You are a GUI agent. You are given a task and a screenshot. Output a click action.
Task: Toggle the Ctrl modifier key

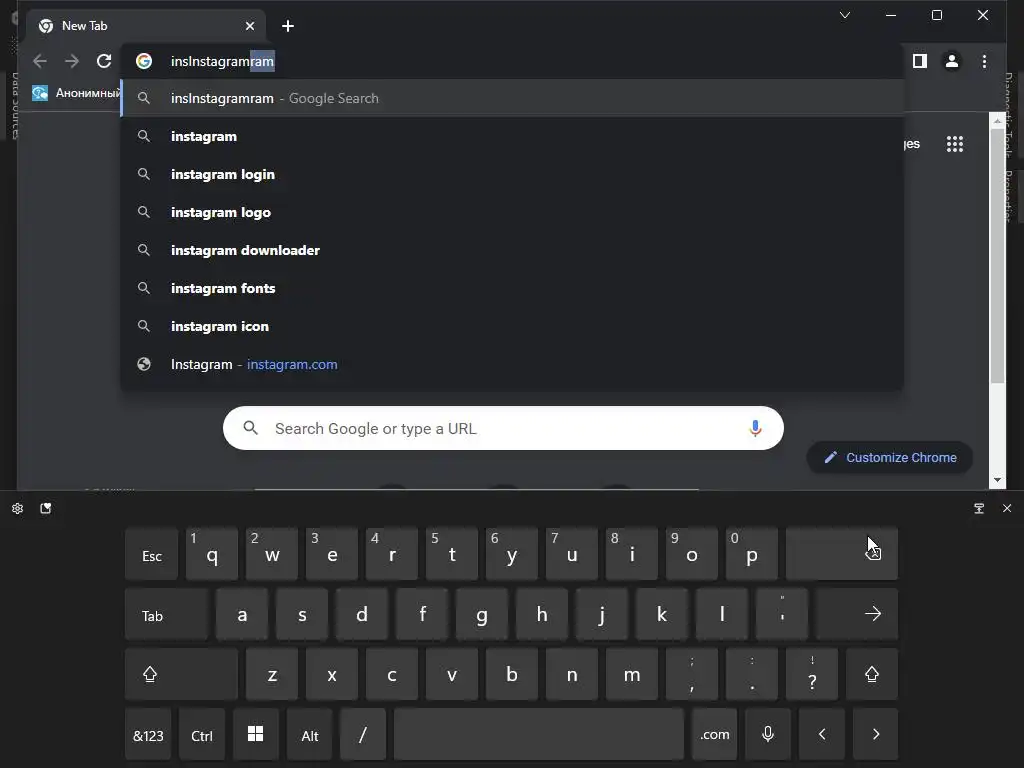click(x=202, y=734)
